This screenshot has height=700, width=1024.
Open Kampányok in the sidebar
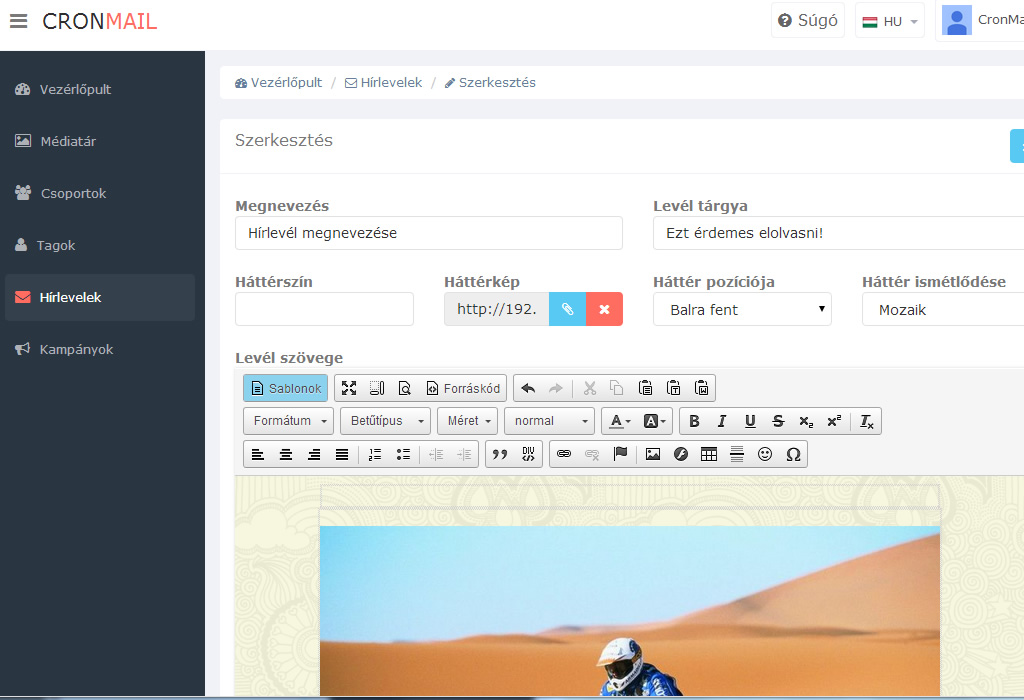pyautogui.click(x=100, y=349)
